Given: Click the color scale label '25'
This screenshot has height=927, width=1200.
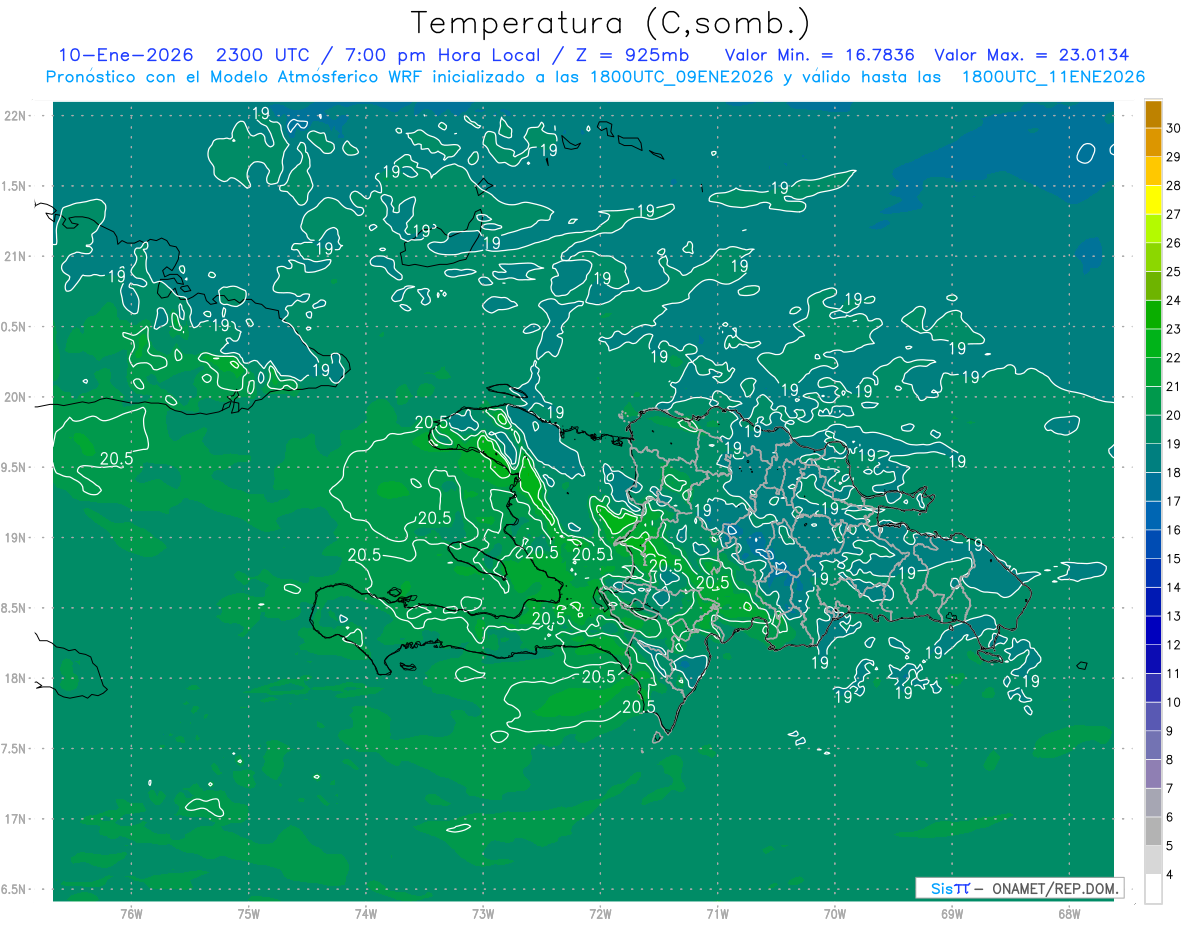Looking at the screenshot, I should 1174,272.
